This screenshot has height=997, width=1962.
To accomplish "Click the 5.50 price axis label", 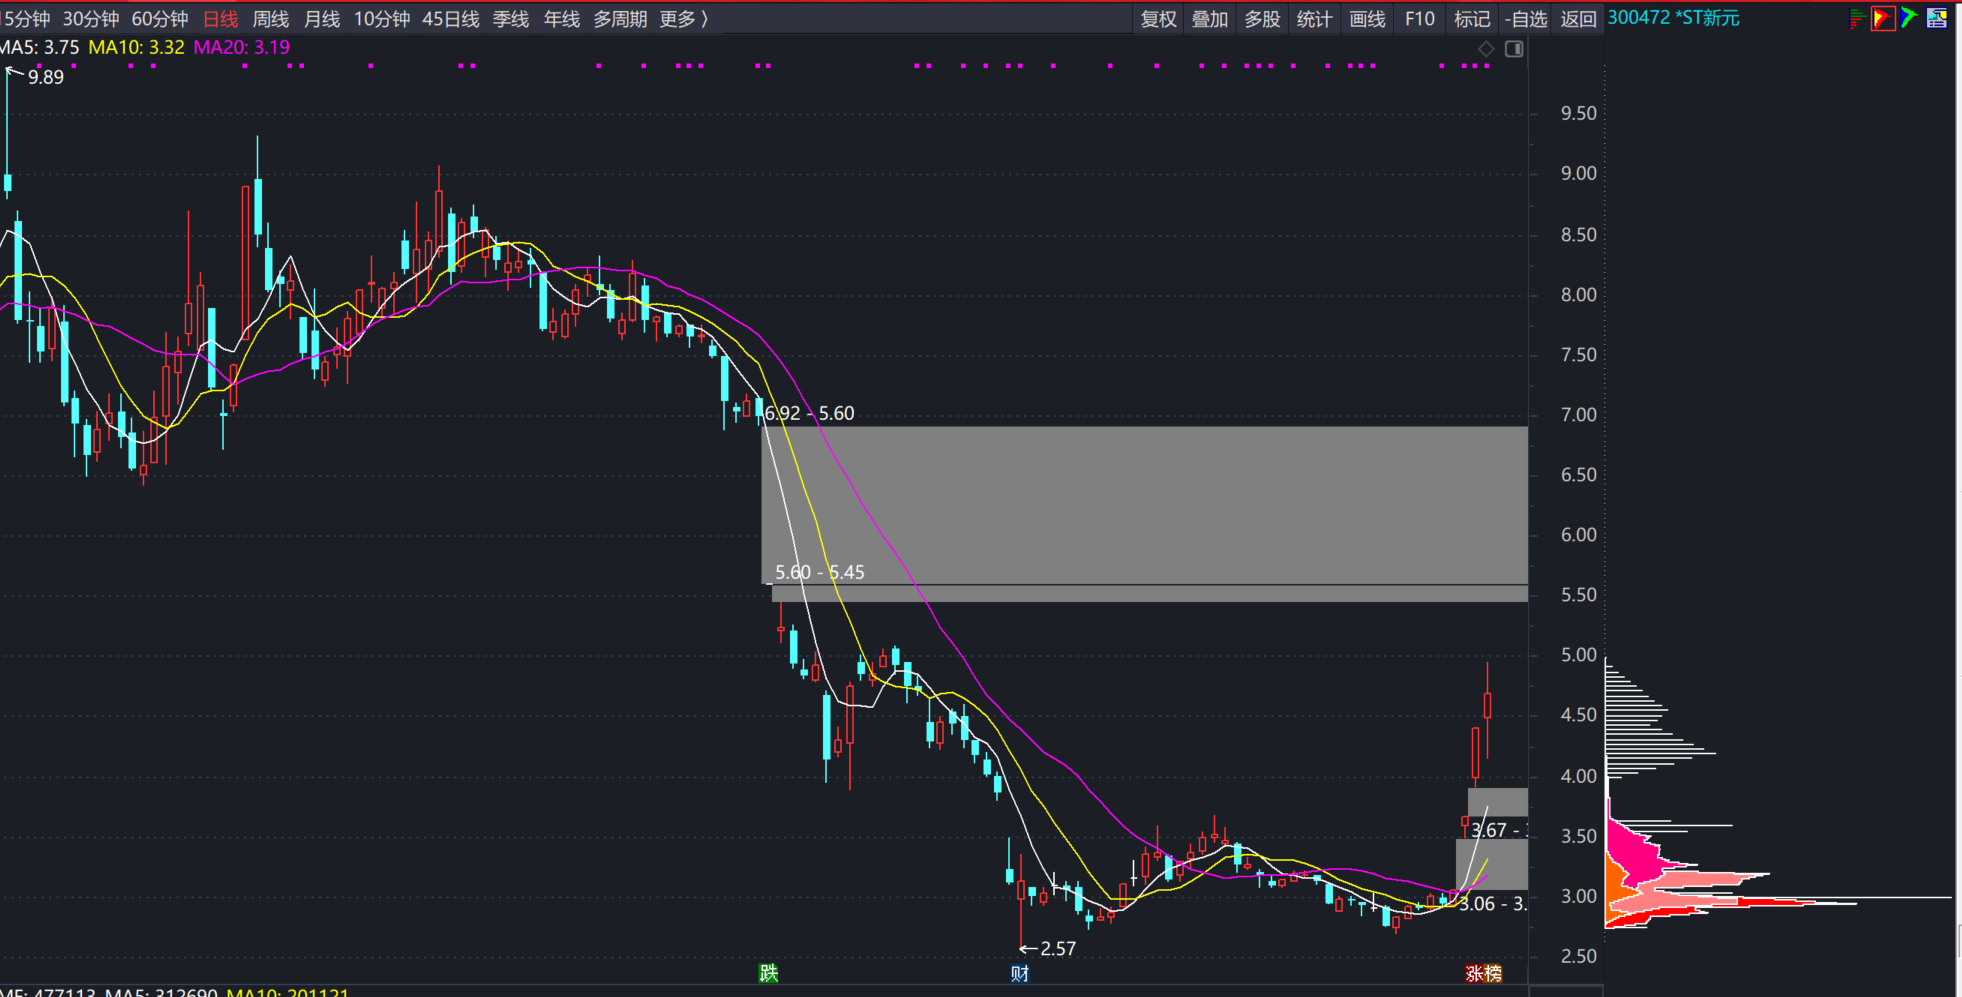I will (1579, 594).
